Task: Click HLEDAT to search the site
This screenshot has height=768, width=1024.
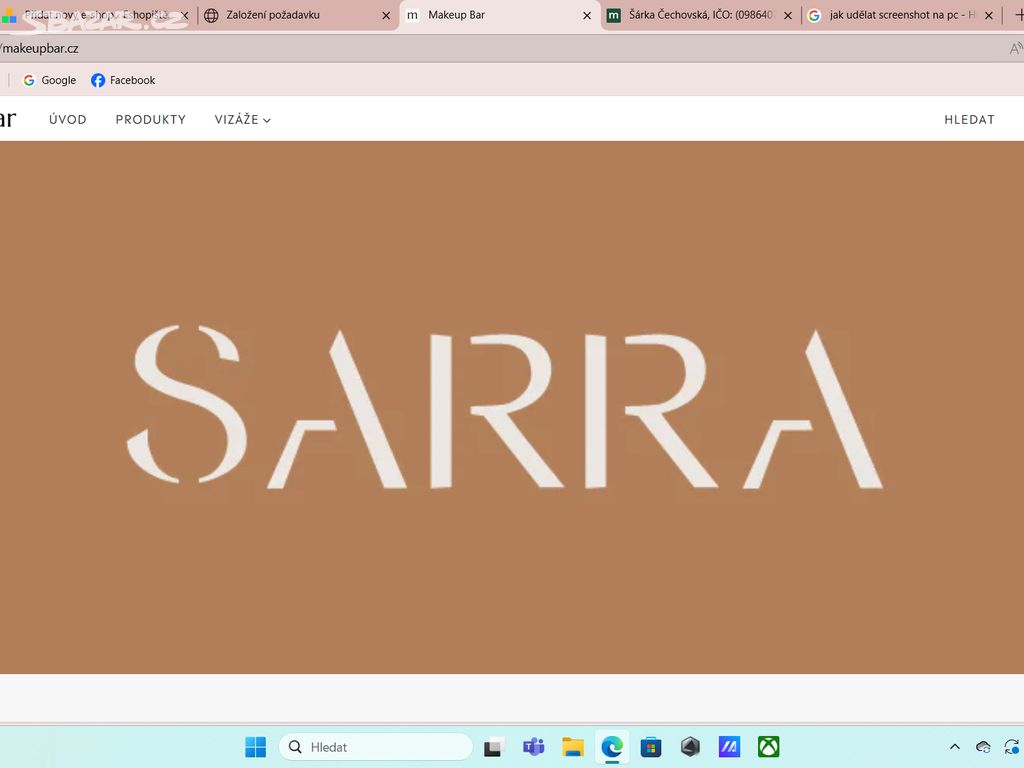Action: (969, 120)
